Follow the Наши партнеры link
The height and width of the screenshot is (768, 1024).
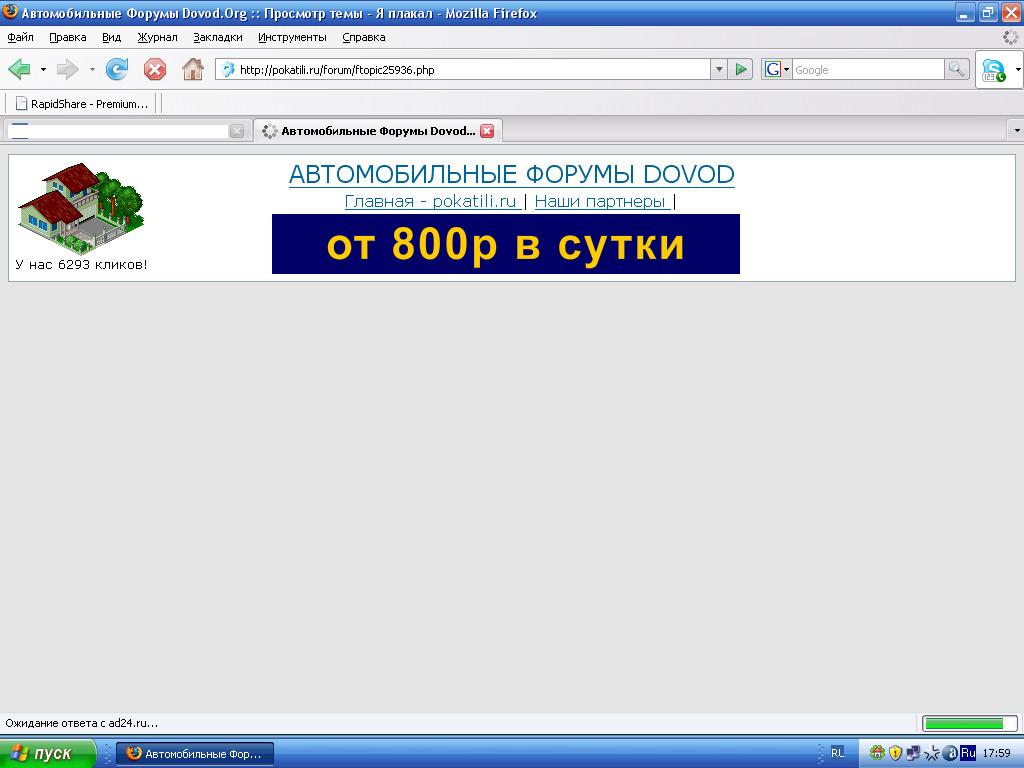point(601,201)
